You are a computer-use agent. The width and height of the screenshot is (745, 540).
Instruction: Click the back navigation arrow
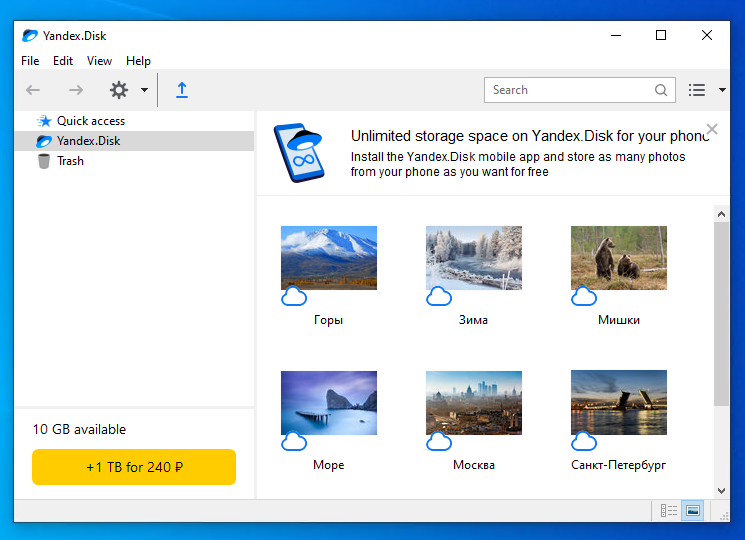[x=33, y=90]
